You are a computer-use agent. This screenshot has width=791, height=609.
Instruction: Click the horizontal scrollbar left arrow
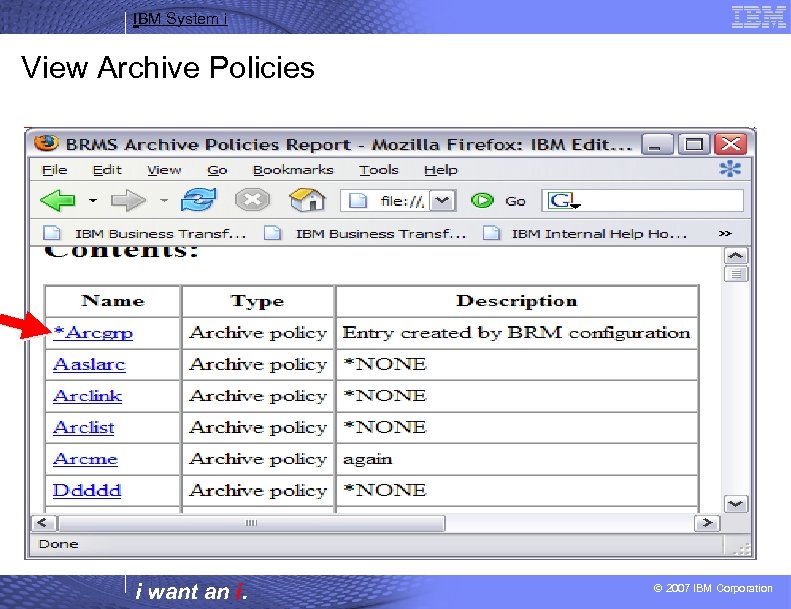click(43, 523)
